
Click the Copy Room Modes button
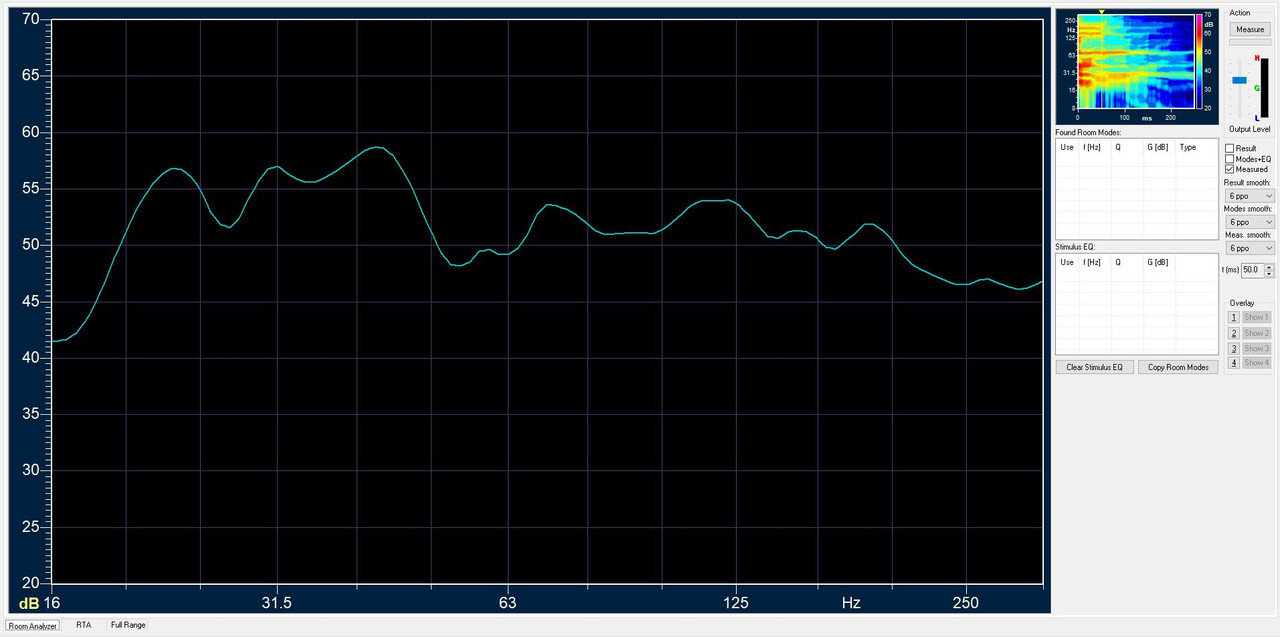[1178, 367]
